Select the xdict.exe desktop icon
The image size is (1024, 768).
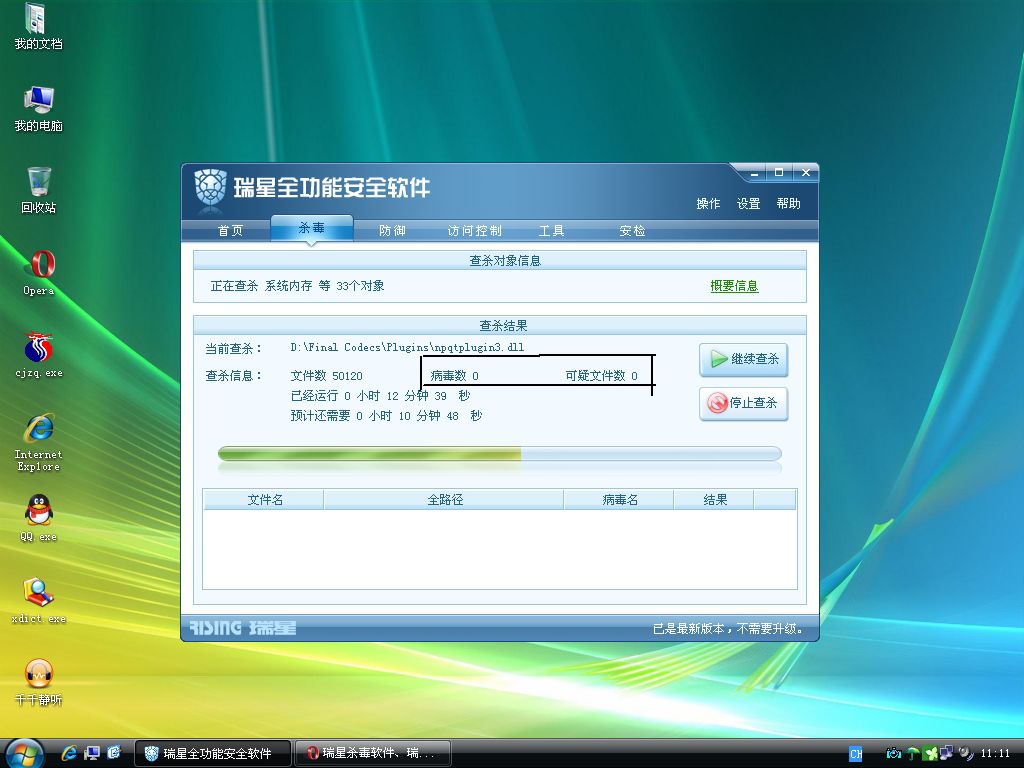[x=39, y=601]
